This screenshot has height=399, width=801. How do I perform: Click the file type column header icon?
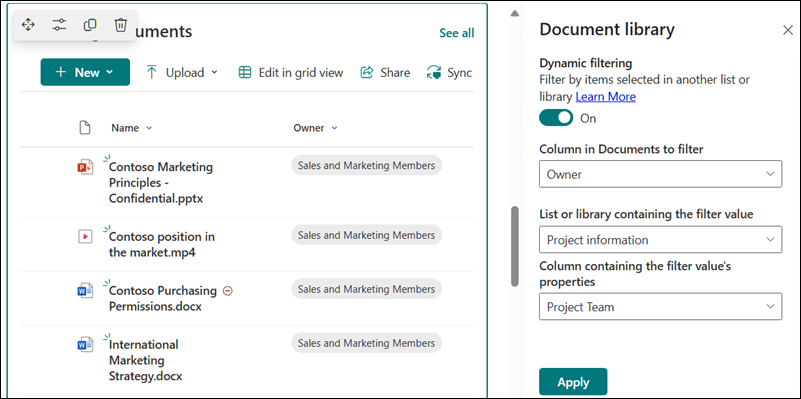85,128
